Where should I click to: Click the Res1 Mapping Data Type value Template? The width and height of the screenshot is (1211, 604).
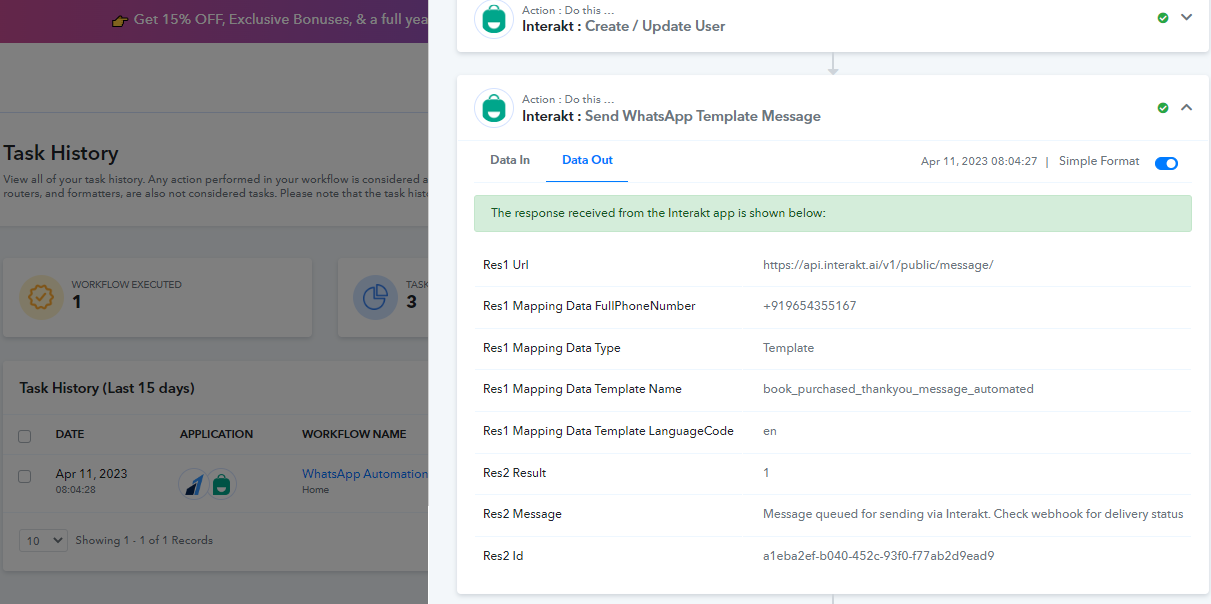pos(788,348)
